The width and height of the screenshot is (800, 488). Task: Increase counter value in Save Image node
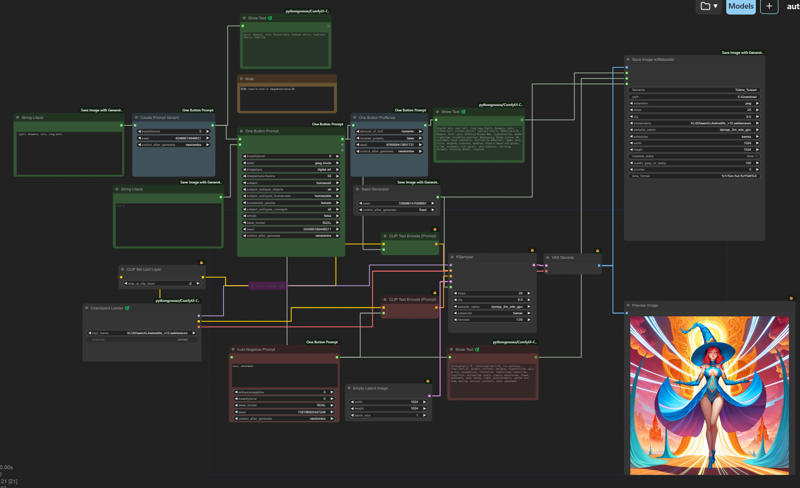(x=757, y=169)
